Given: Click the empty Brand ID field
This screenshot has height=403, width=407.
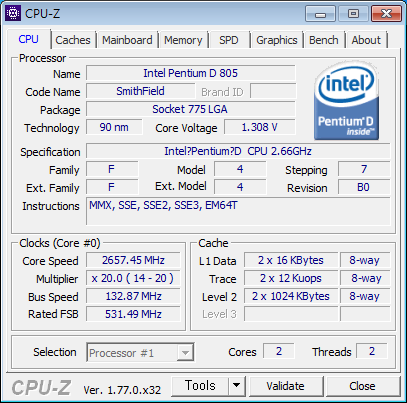Looking at the screenshot, I should pos(273,91).
